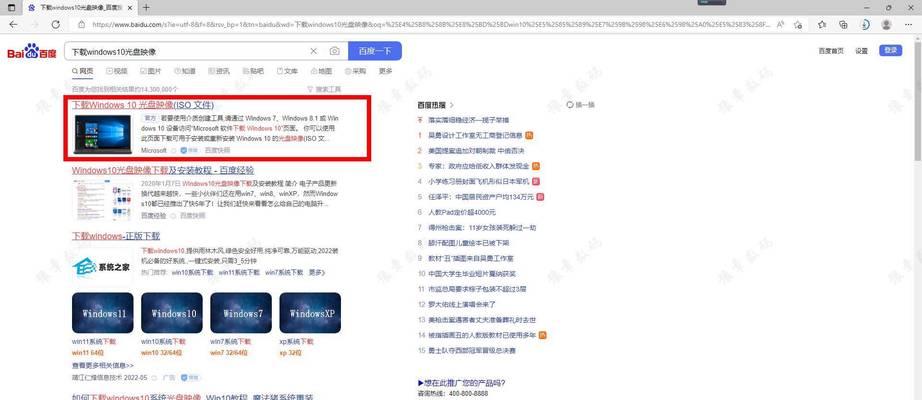The image size is (922, 400).
Task: Click the Windows10 image card
Action: 172,313
